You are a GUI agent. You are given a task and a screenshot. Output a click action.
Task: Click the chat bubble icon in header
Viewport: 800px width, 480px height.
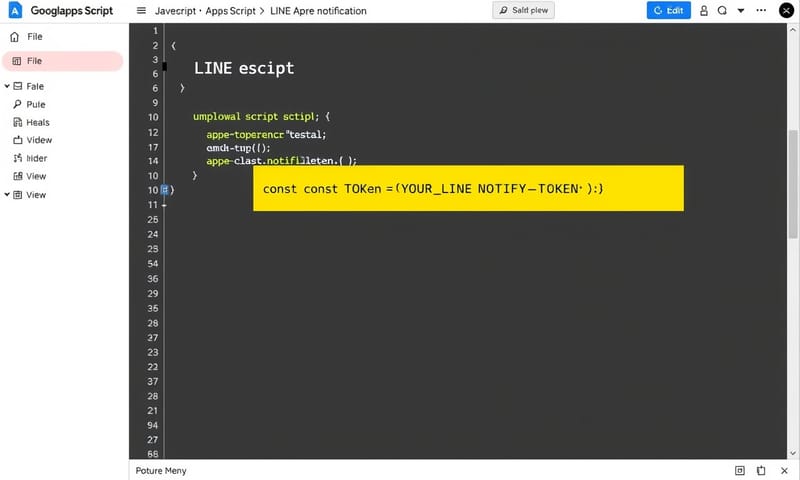tap(722, 10)
